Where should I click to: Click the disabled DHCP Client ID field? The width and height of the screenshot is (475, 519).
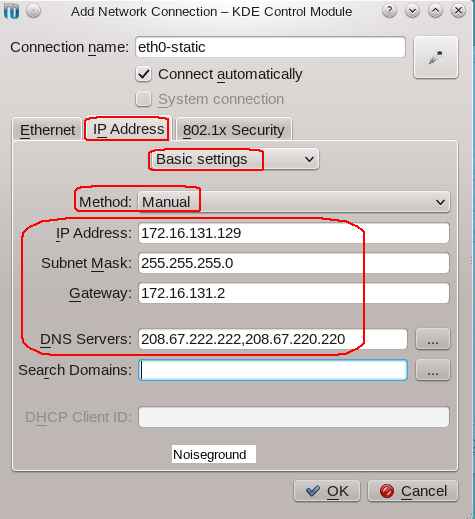[294, 417]
